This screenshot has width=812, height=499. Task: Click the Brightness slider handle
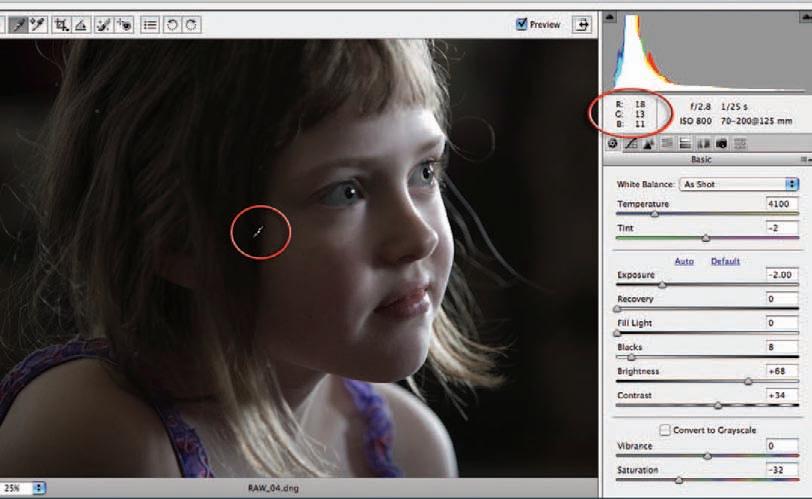point(748,381)
